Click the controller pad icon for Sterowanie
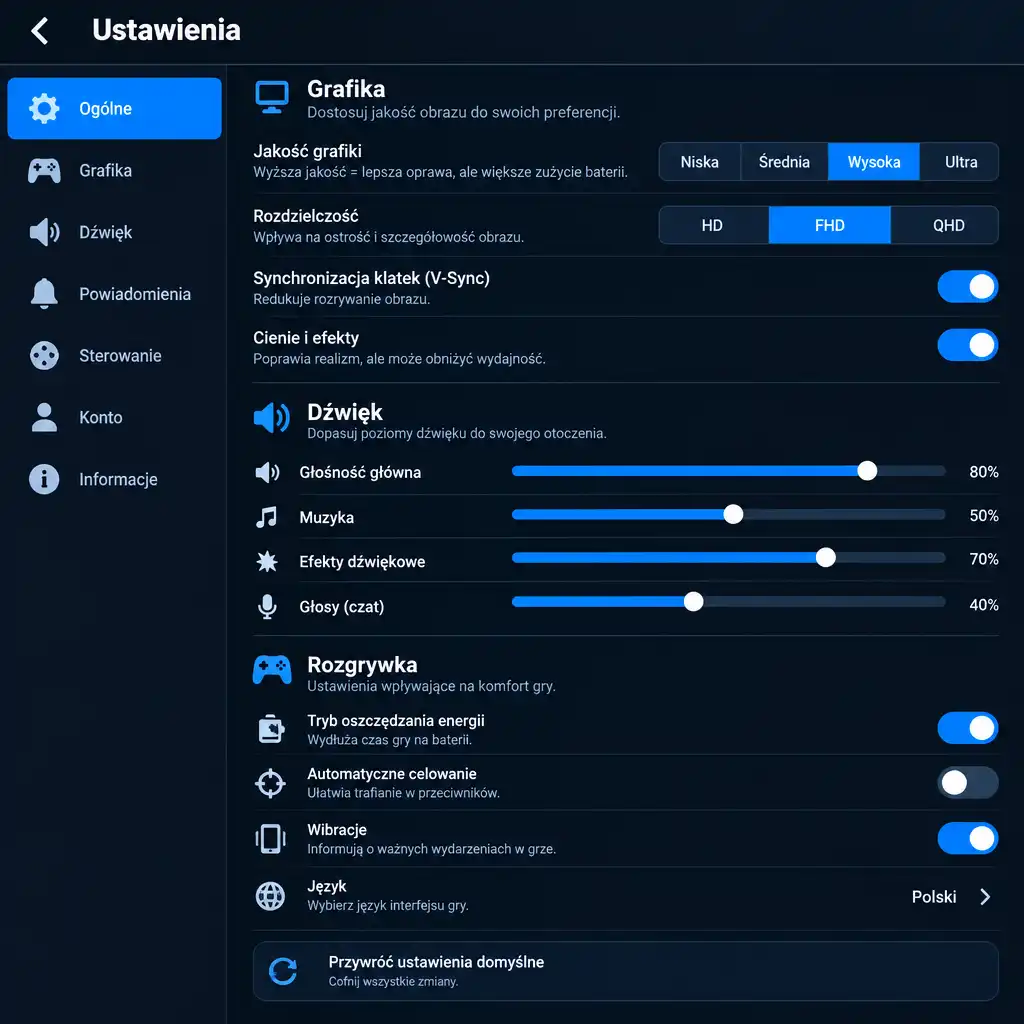Screen dimensions: 1024x1024 point(44,355)
